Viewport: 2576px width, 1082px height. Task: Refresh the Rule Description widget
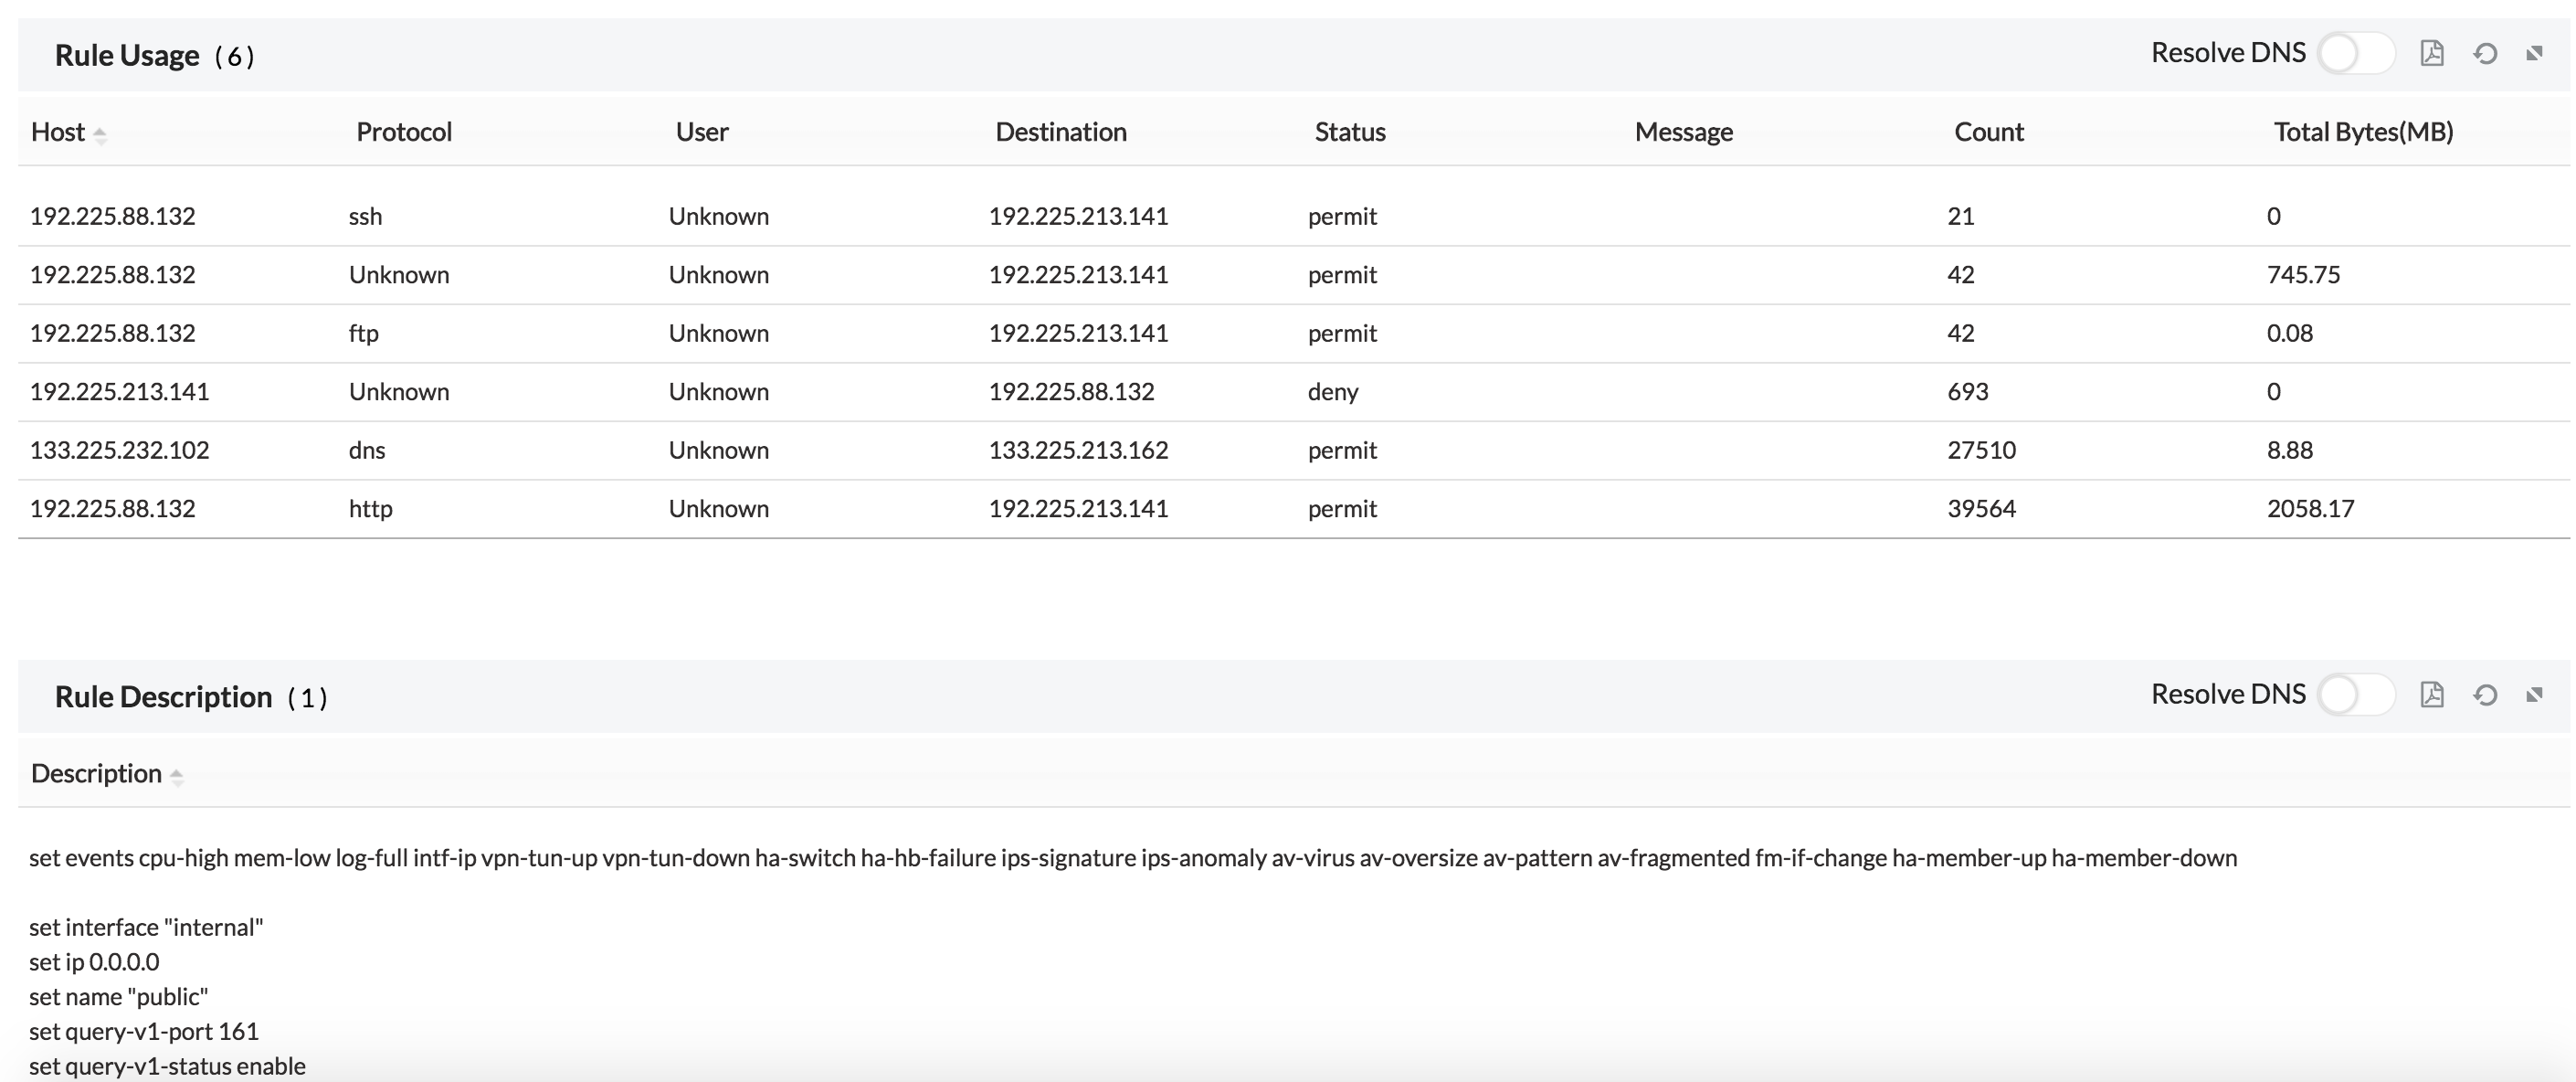click(x=2485, y=695)
